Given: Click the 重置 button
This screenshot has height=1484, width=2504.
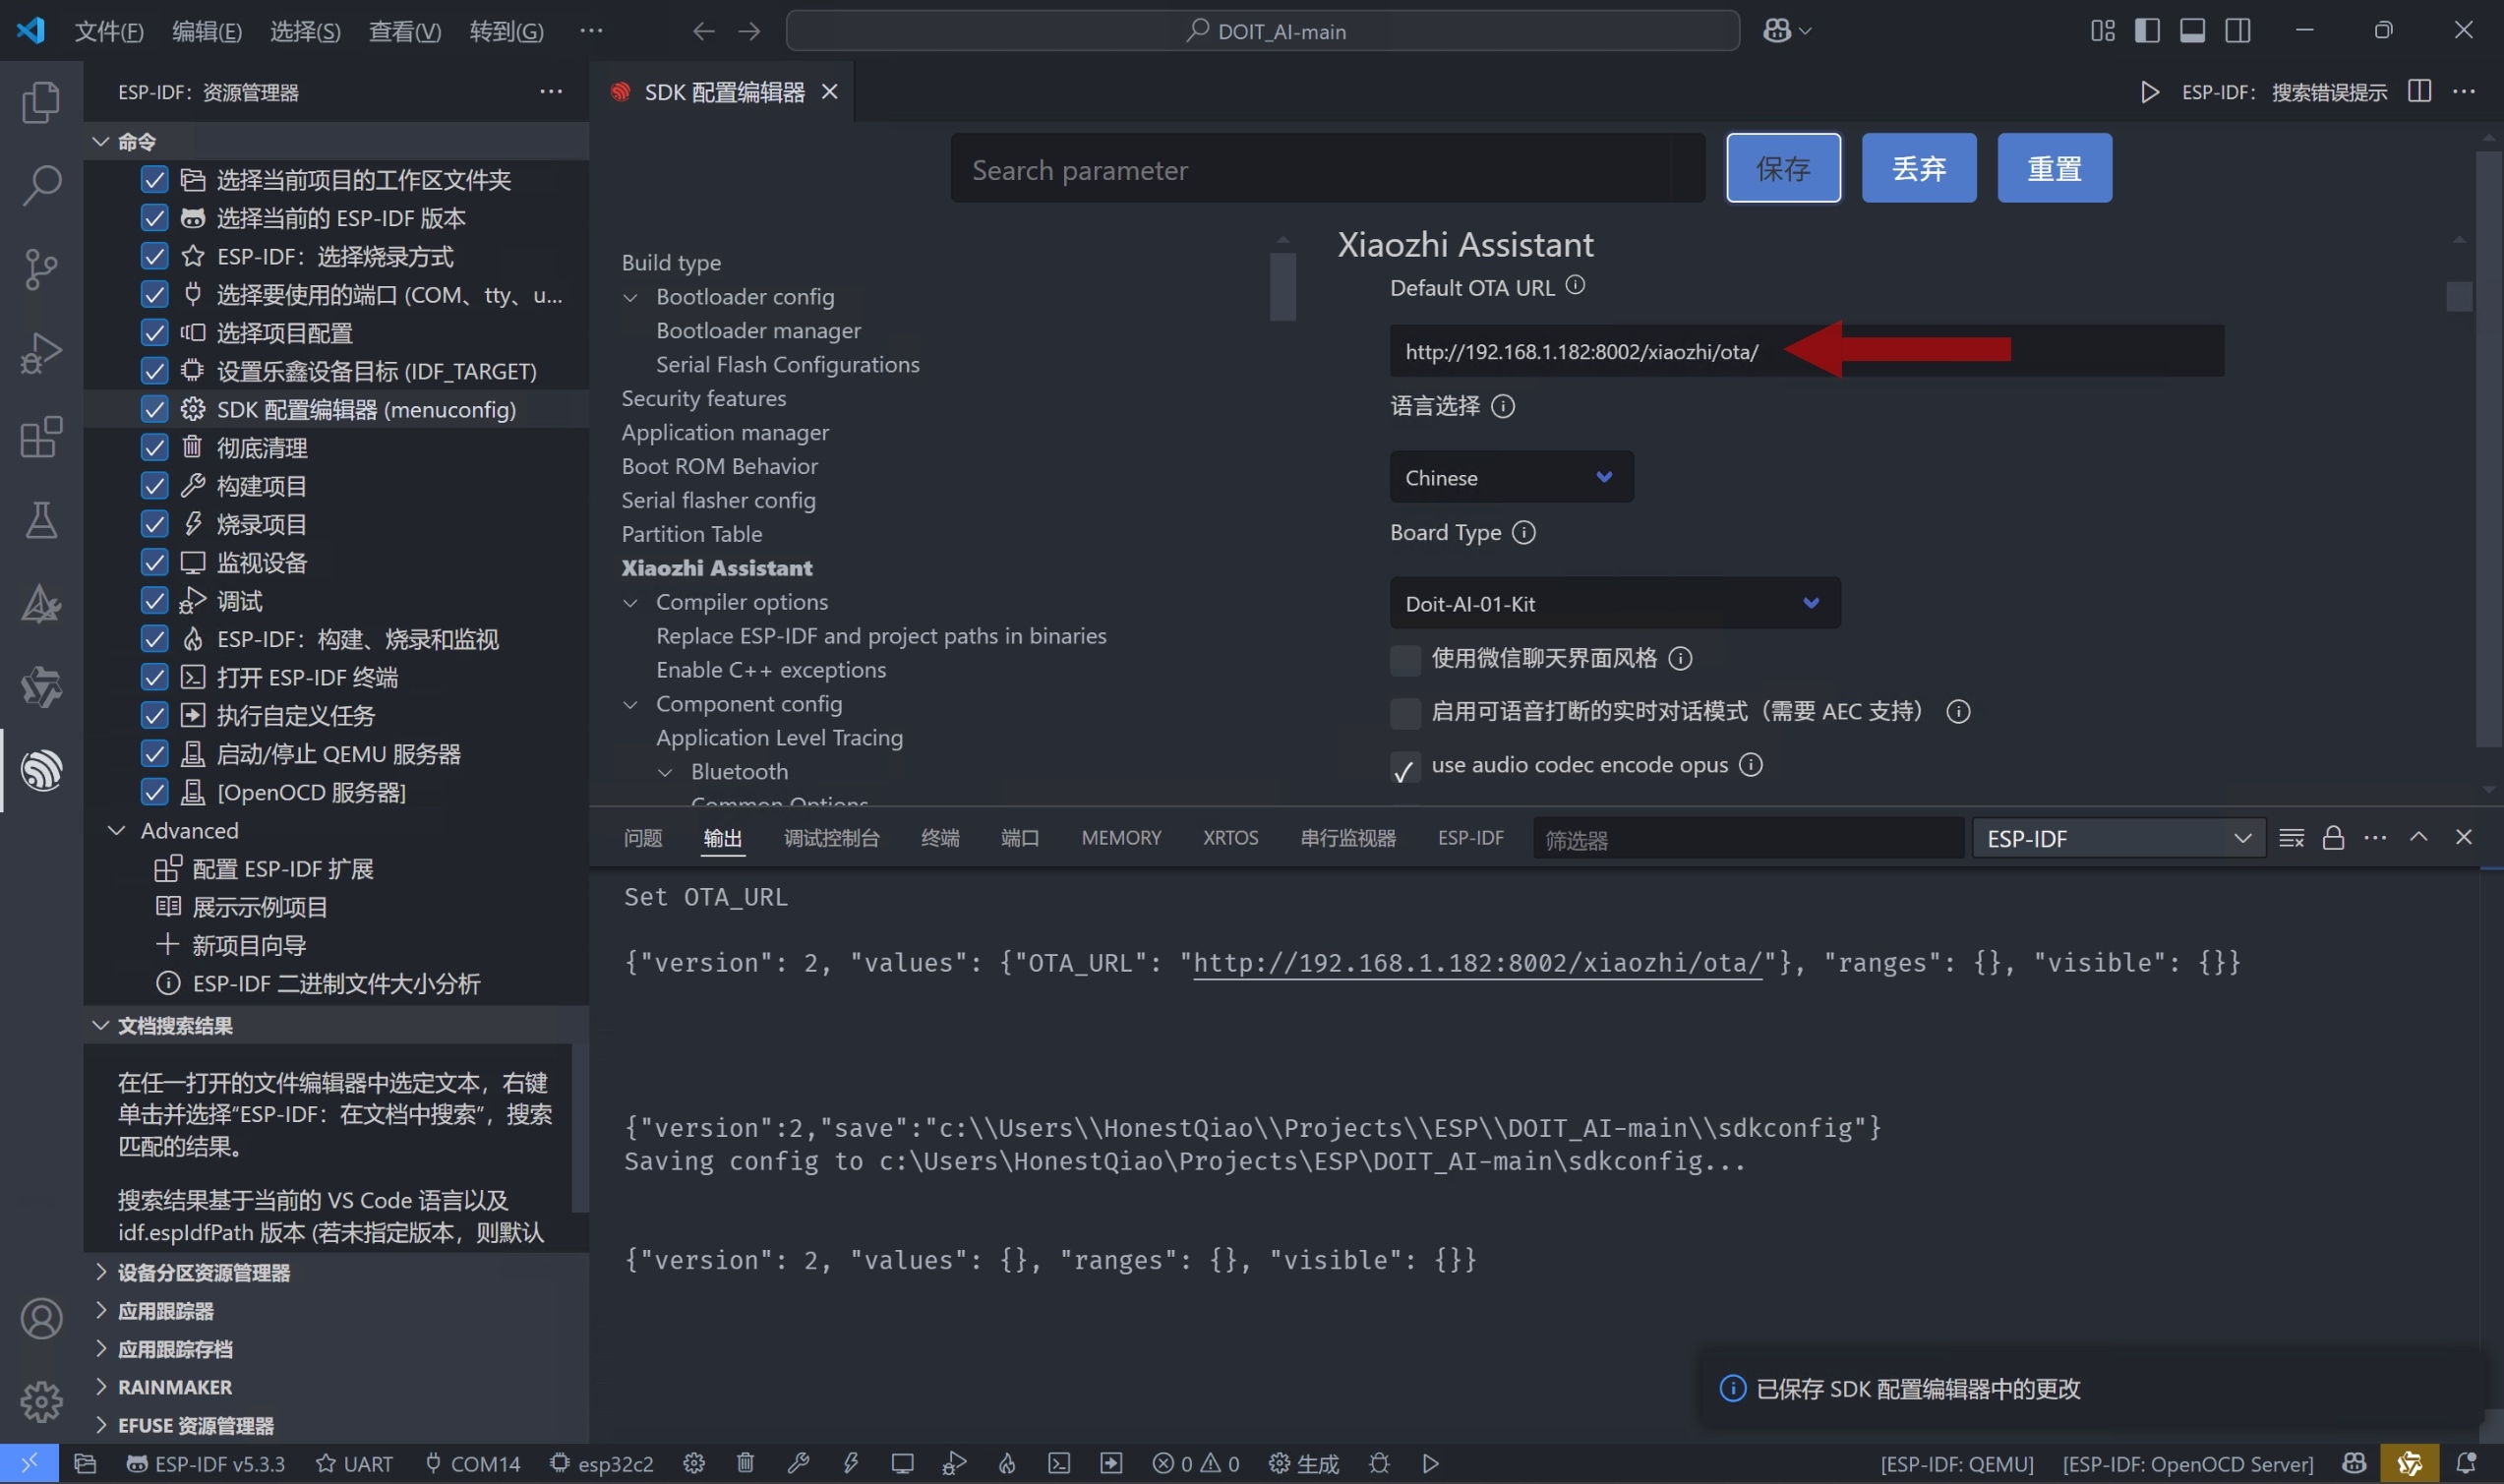Looking at the screenshot, I should [x=2053, y=168].
